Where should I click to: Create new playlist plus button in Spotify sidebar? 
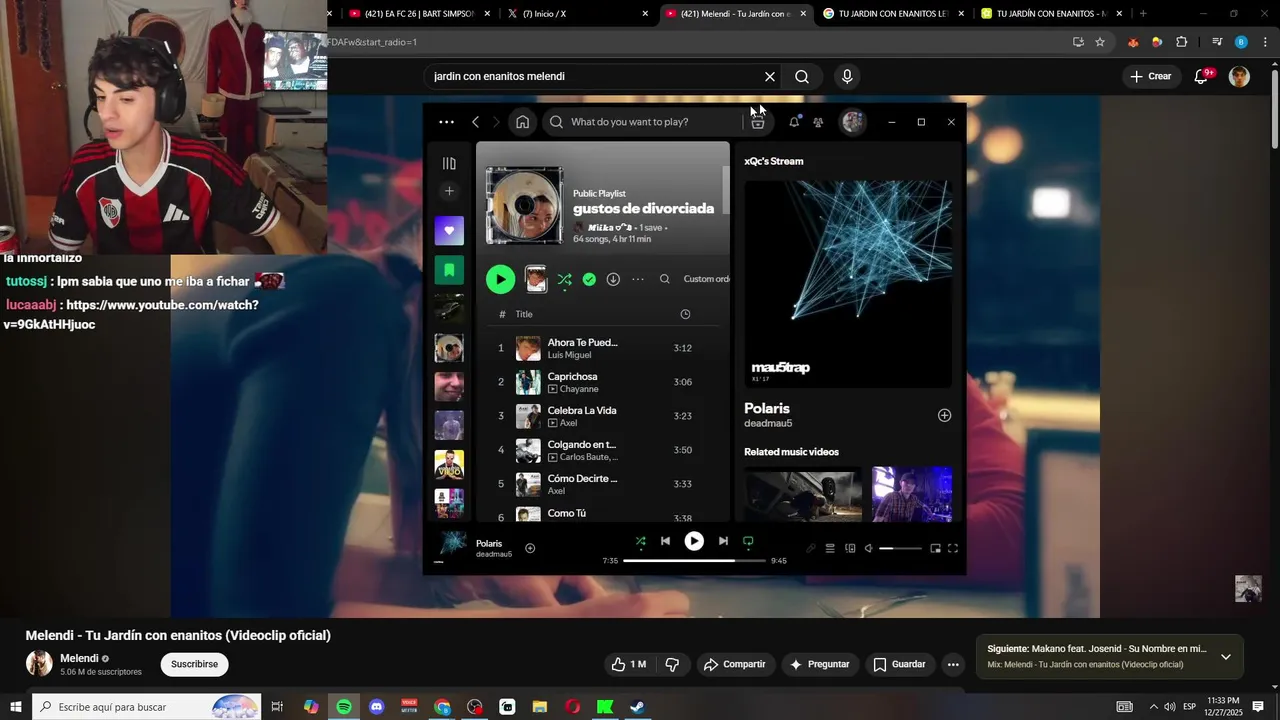click(449, 191)
